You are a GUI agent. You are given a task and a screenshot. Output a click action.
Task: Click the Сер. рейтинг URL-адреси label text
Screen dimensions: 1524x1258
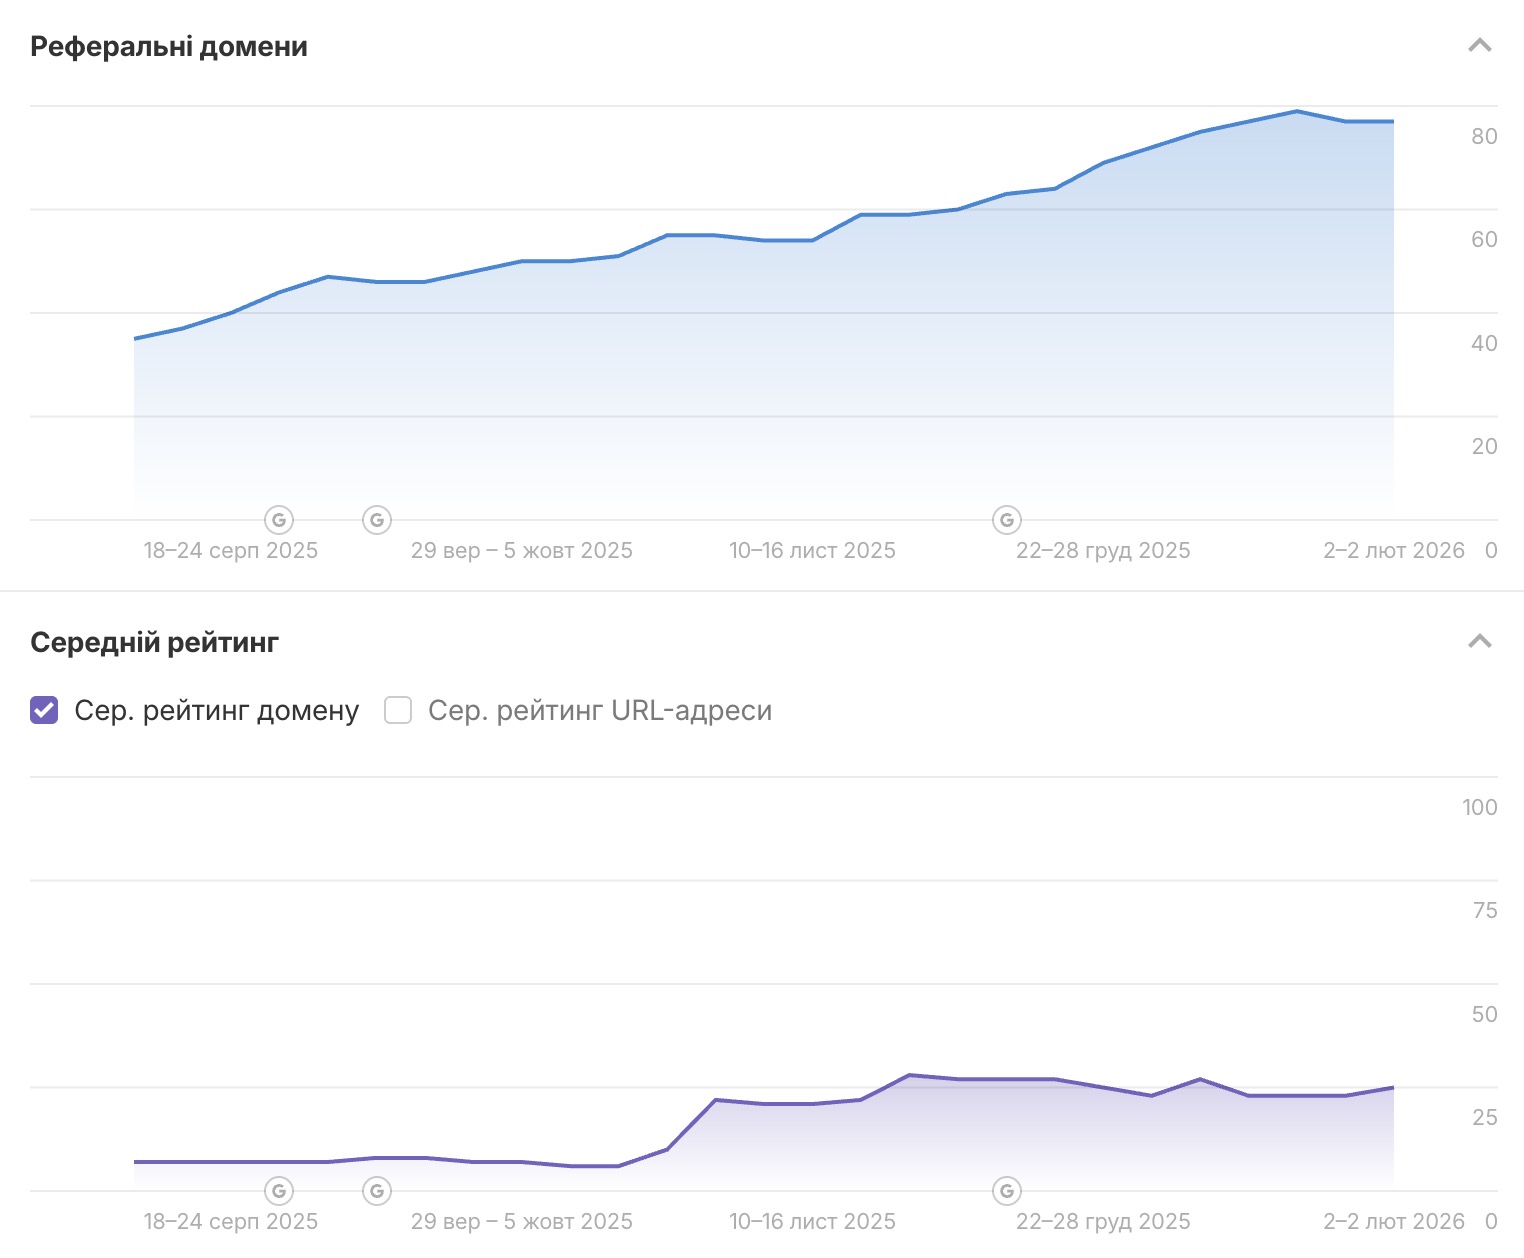pos(600,710)
